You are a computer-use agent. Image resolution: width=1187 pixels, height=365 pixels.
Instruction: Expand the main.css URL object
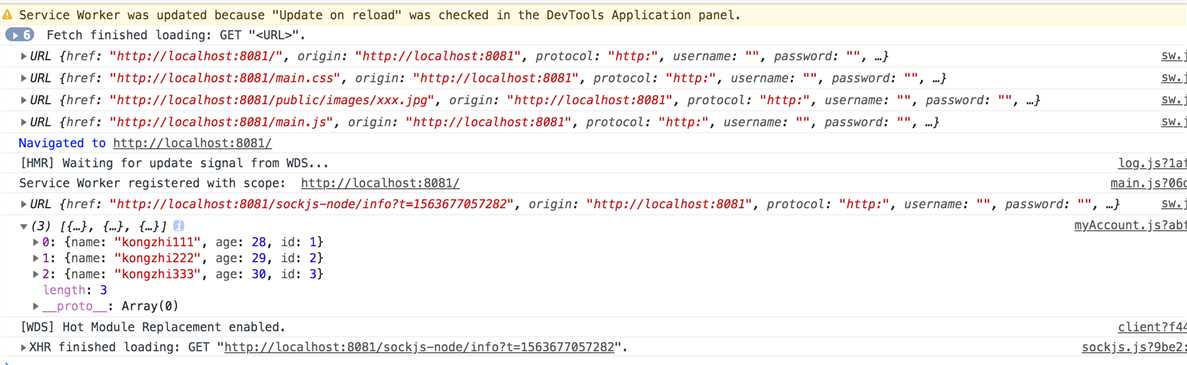24,78
